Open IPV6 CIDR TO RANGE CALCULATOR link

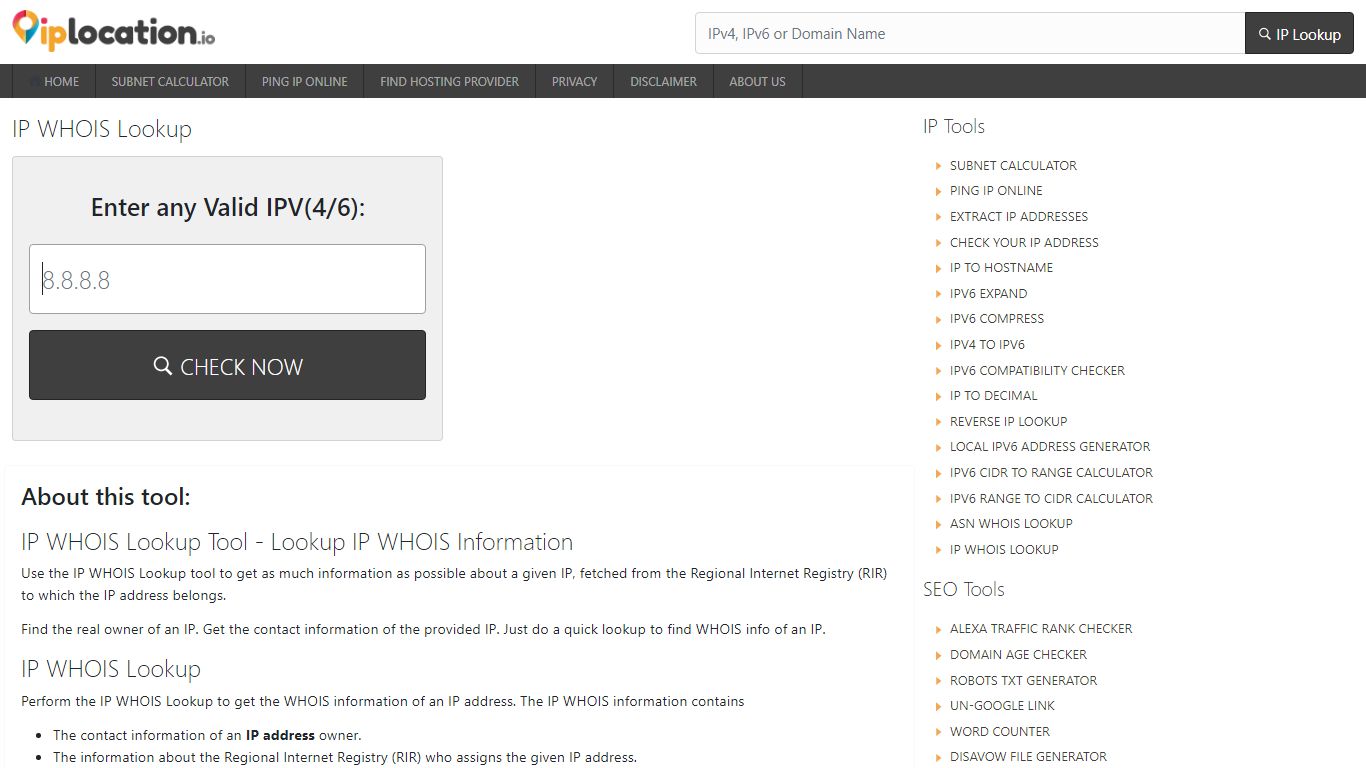[1051, 473]
